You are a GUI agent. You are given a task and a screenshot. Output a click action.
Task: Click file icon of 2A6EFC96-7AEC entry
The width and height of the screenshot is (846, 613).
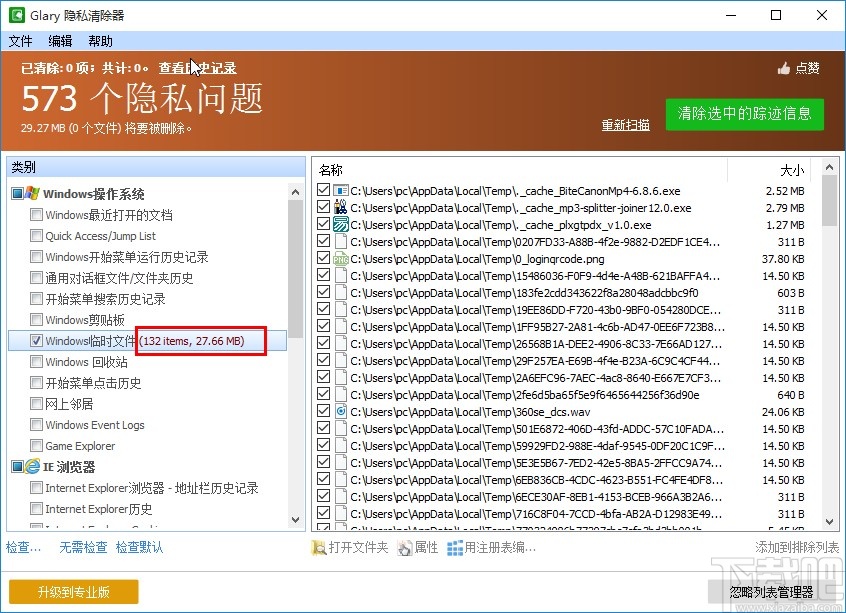(340, 377)
